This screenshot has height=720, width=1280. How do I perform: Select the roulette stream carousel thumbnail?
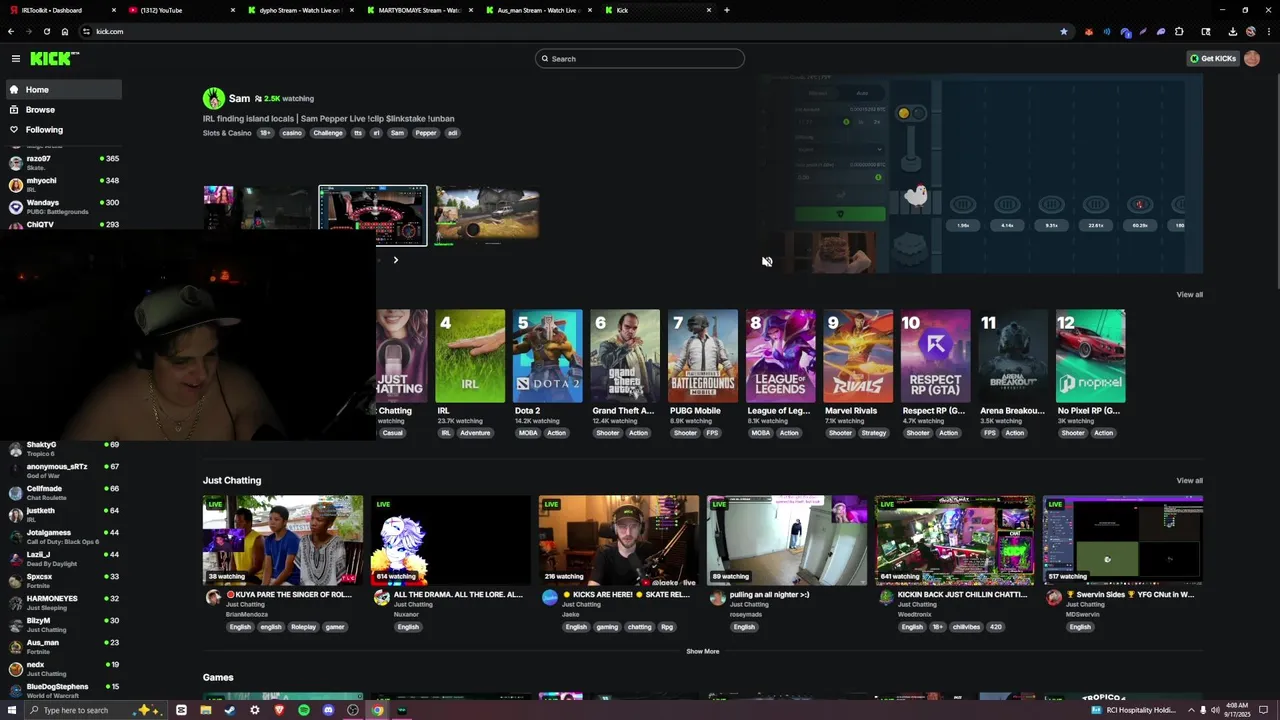click(x=373, y=215)
